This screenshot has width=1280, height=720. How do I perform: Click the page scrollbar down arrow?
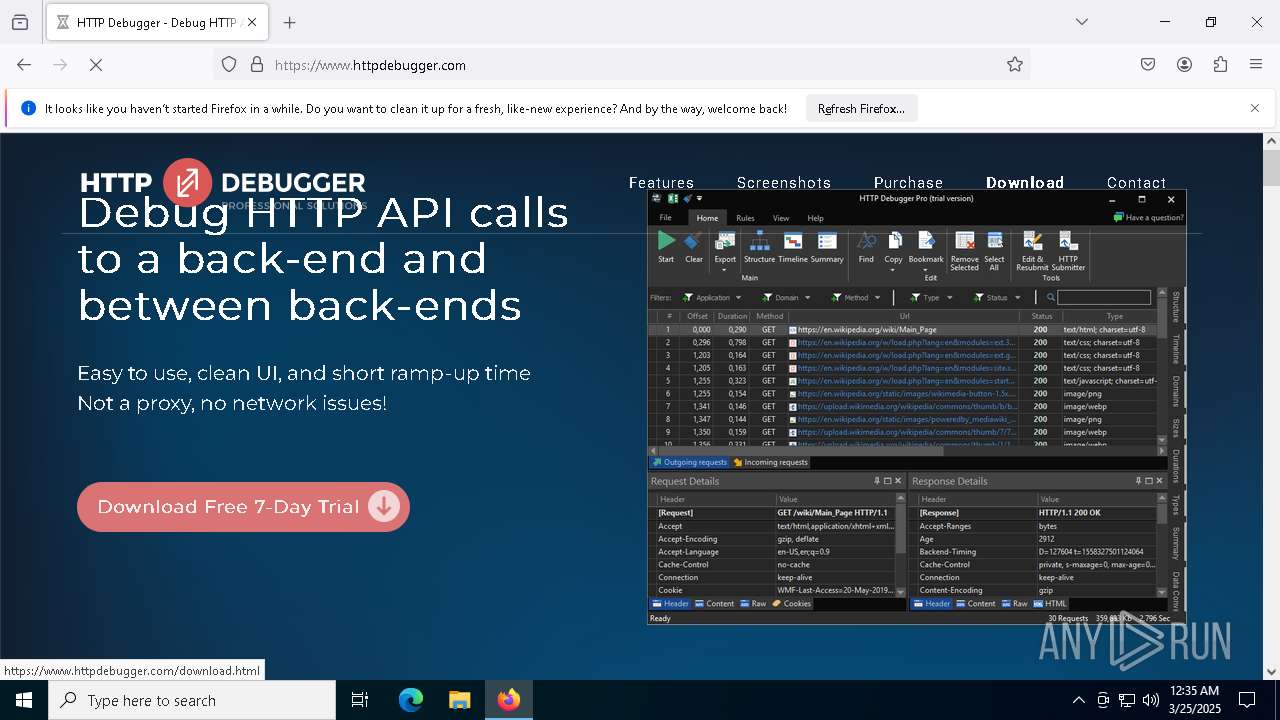click(x=1271, y=672)
